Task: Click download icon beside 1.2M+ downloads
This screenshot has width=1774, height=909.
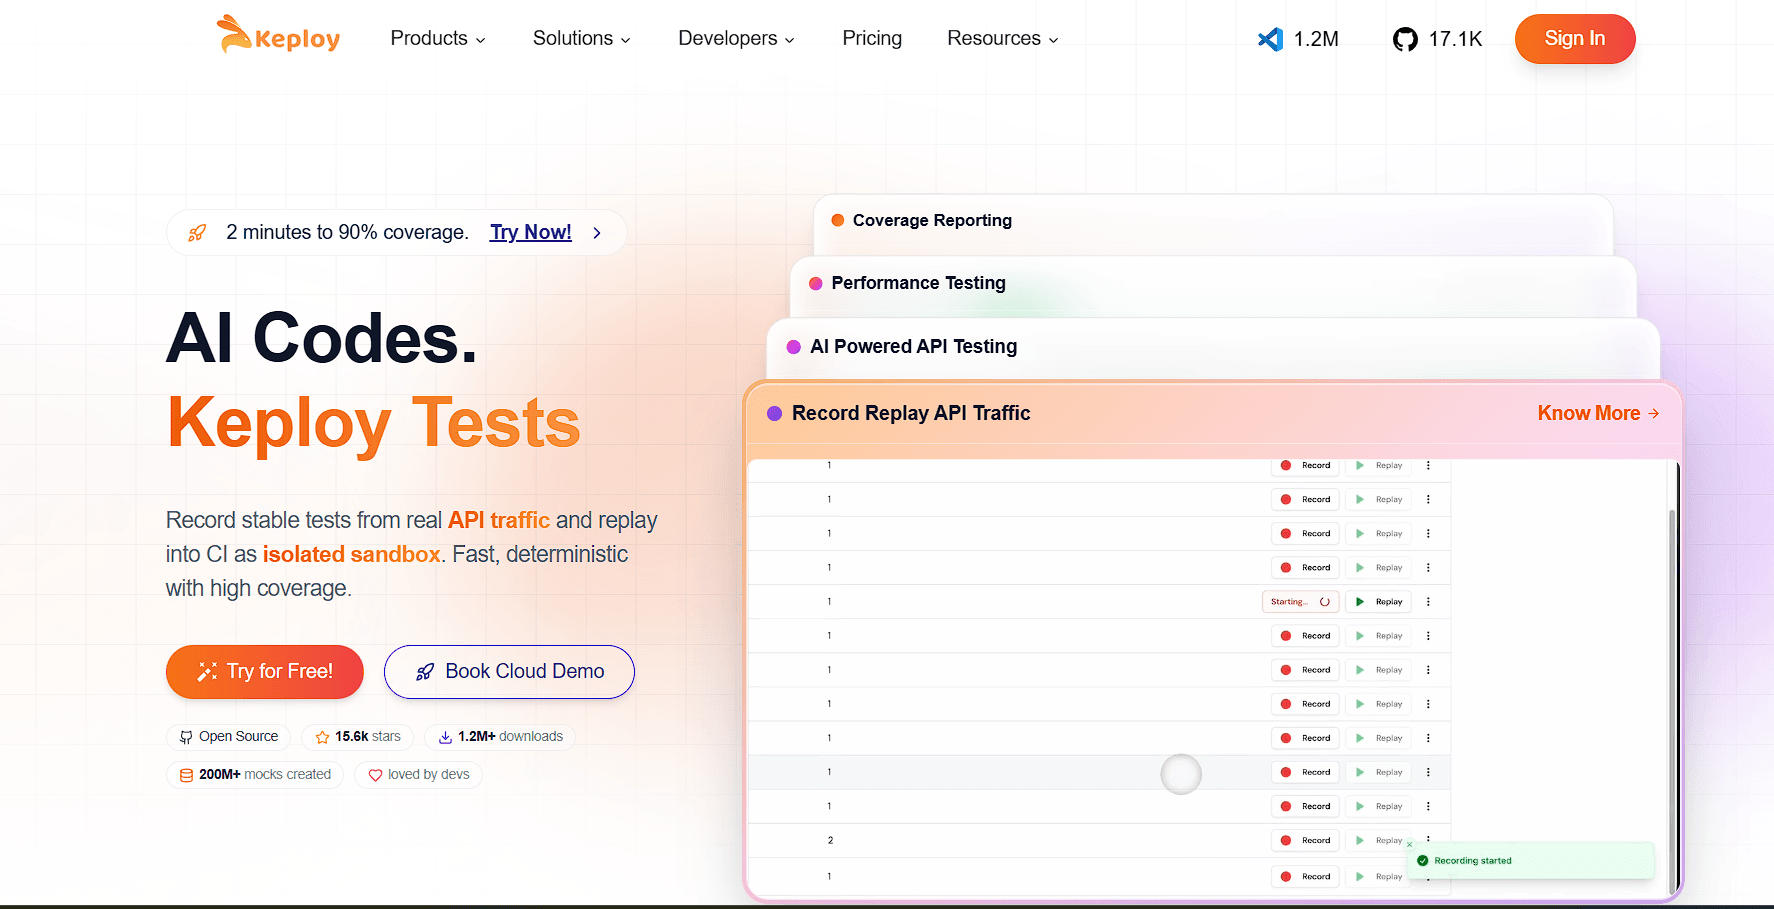Action: pyautogui.click(x=445, y=737)
